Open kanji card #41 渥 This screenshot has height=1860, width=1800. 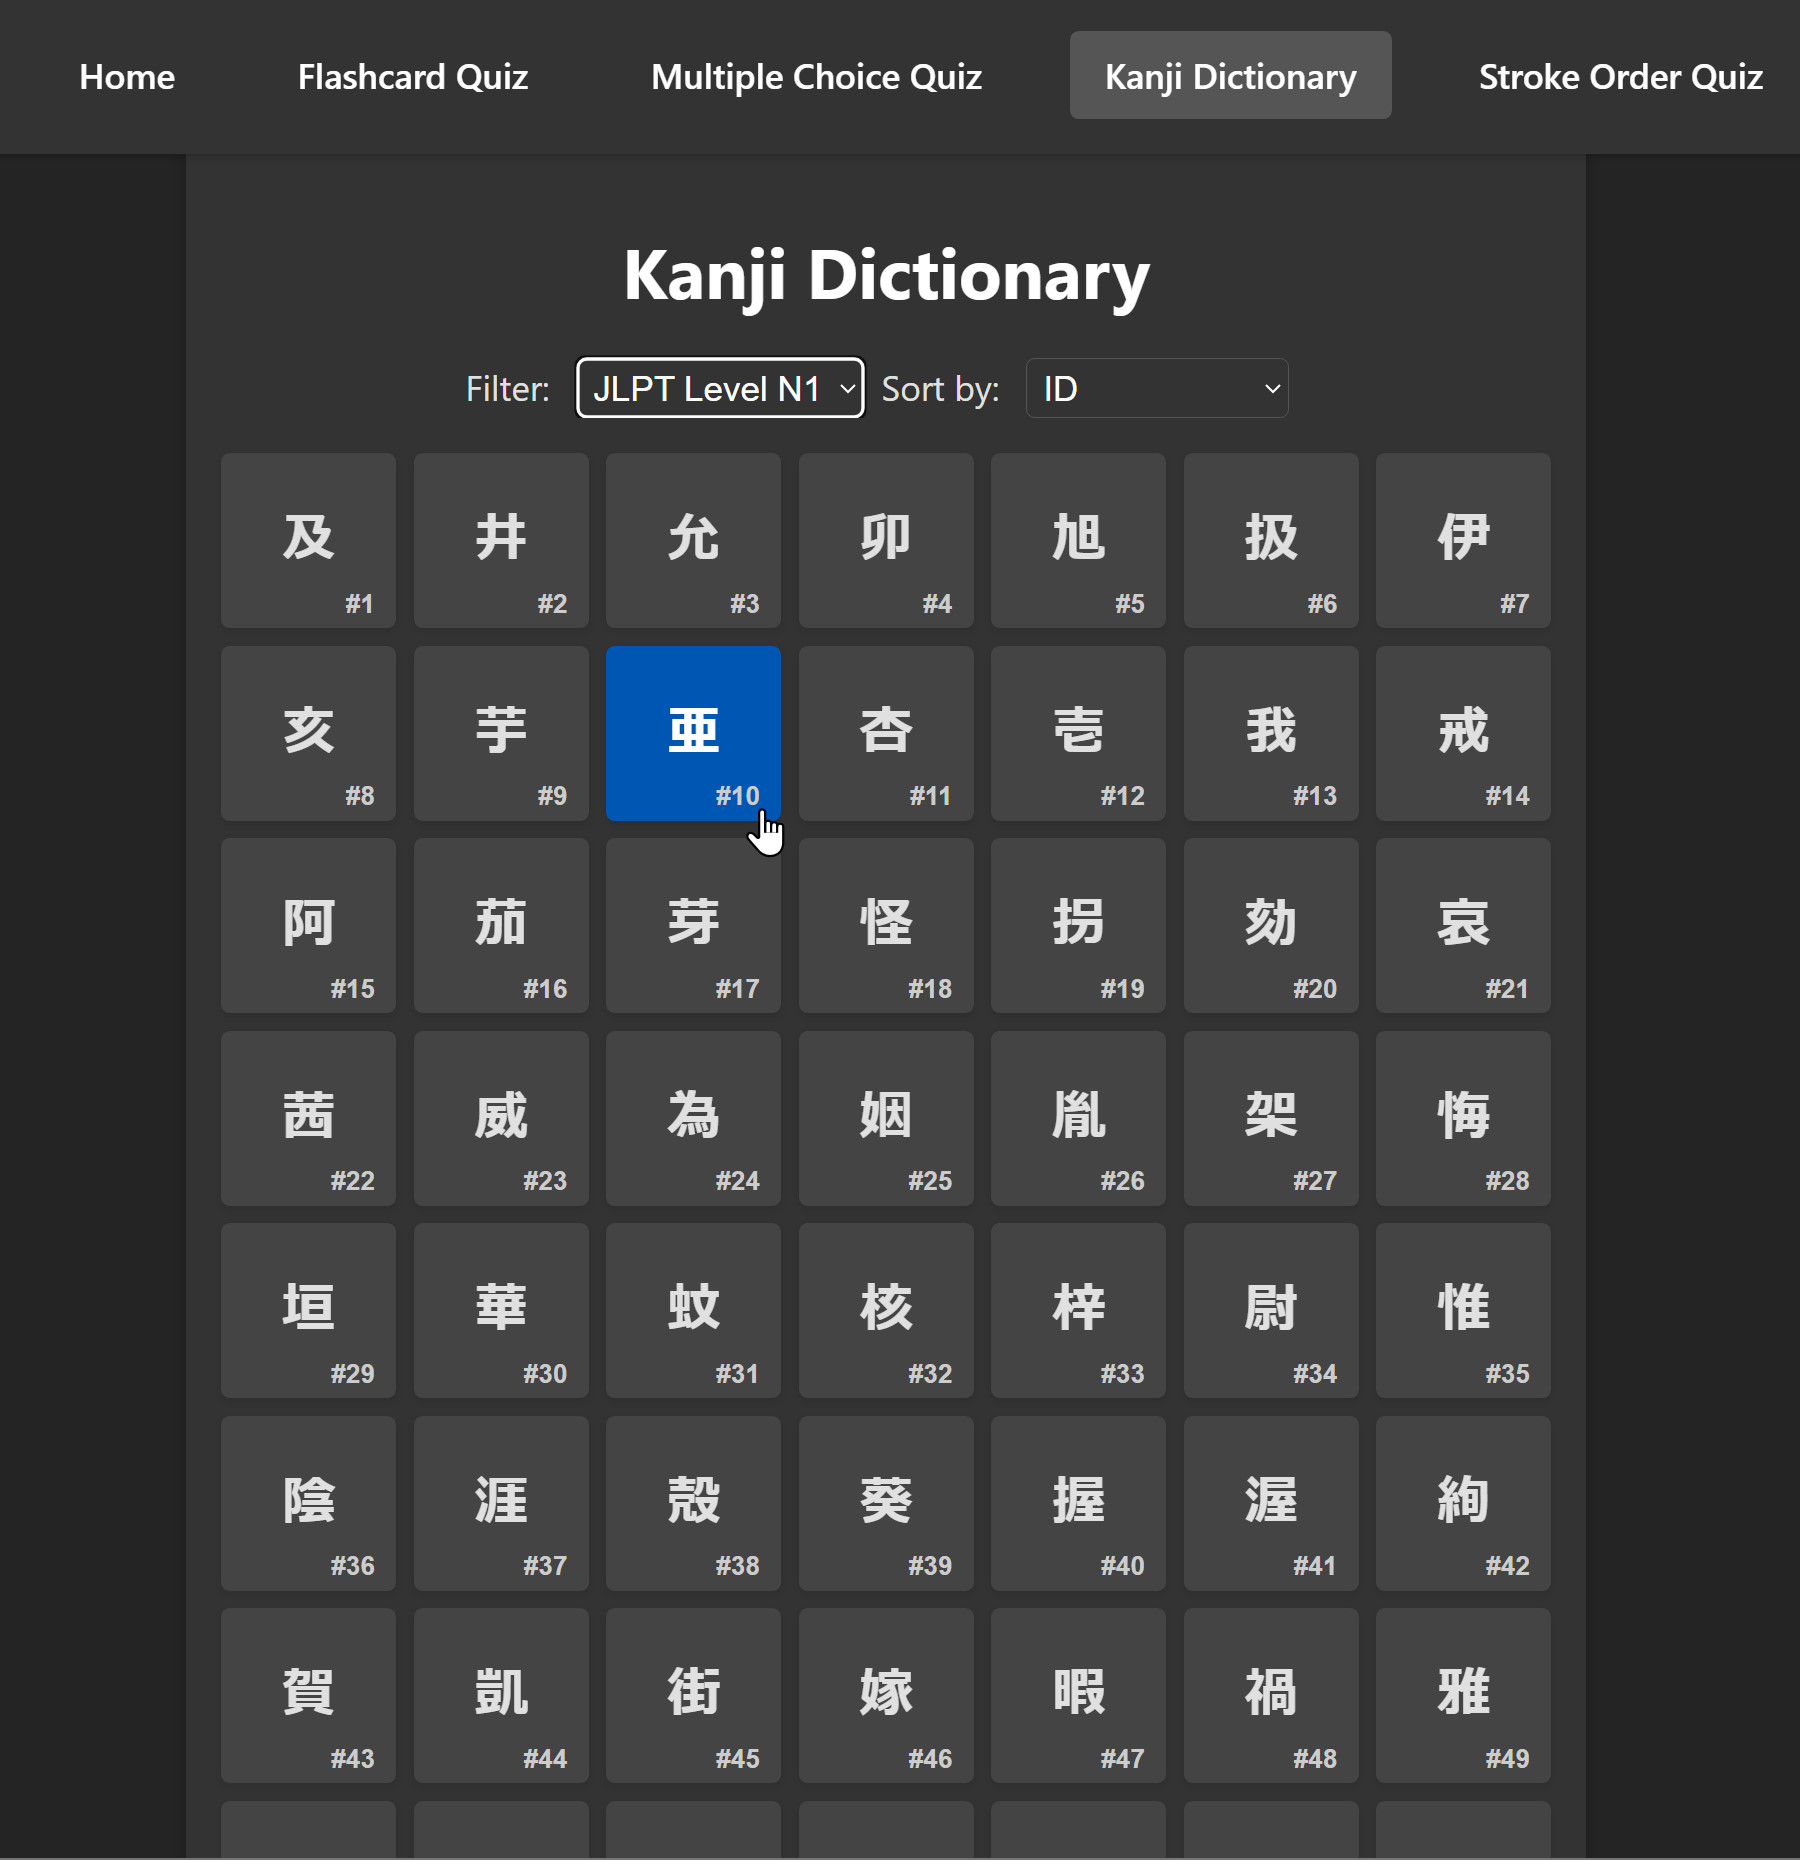1271,1503
